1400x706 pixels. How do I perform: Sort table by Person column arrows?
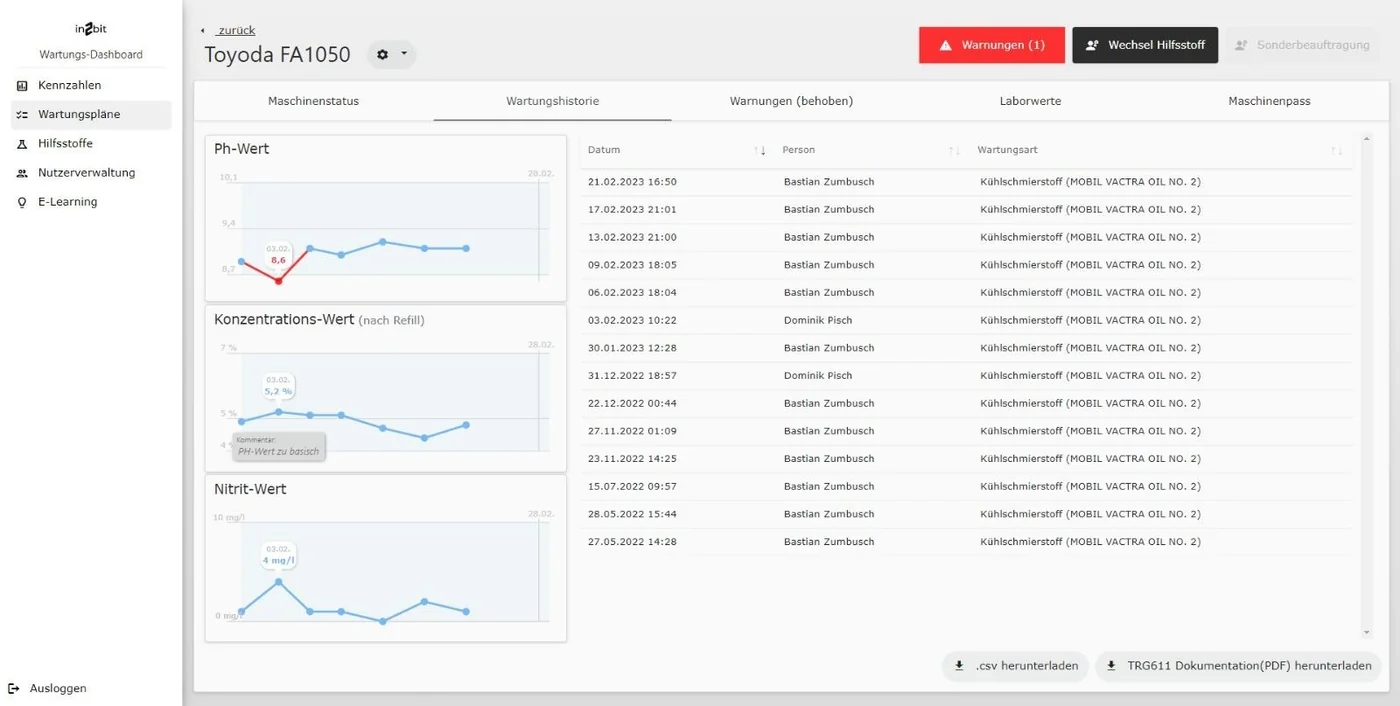click(x=954, y=150)
